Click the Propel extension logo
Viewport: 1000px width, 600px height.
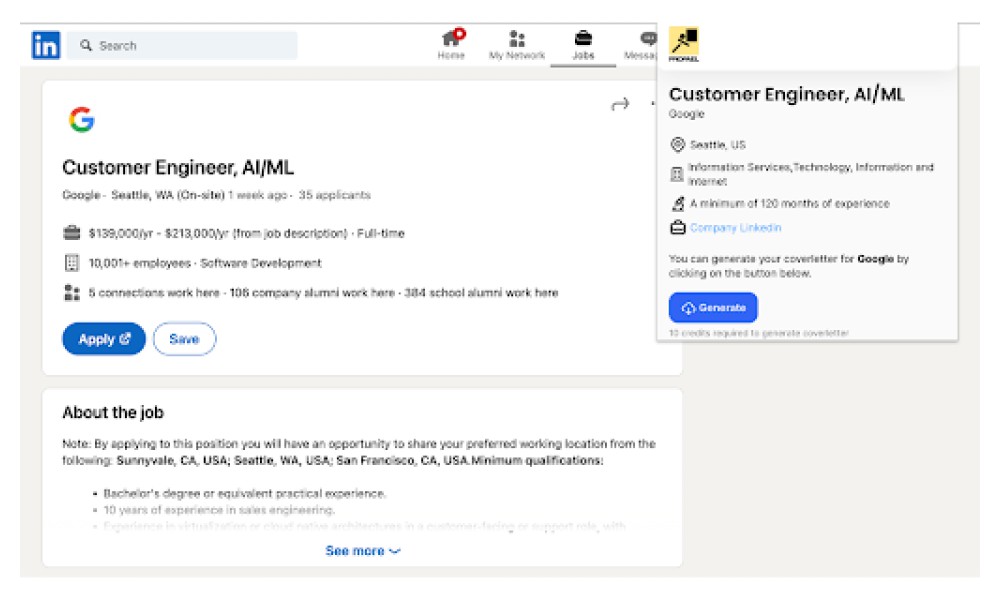tap(684, 44)
